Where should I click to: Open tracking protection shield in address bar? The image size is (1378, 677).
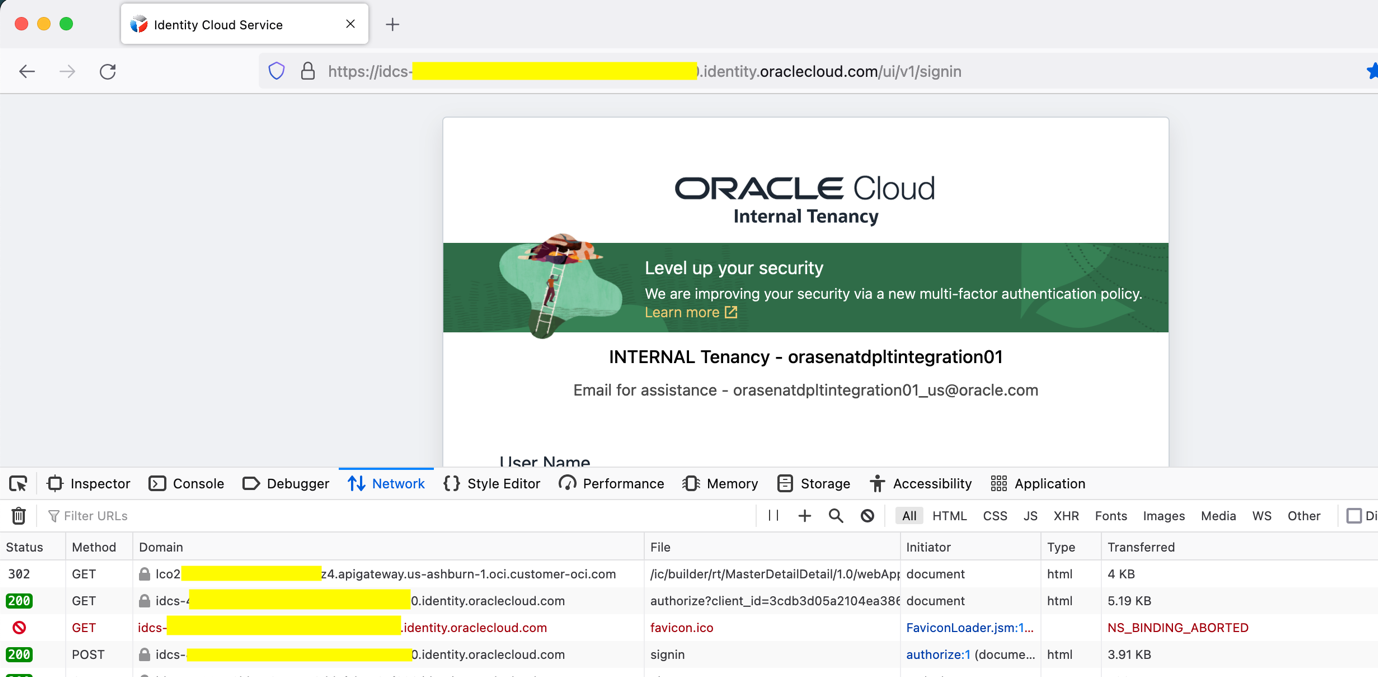click(277, 71)
